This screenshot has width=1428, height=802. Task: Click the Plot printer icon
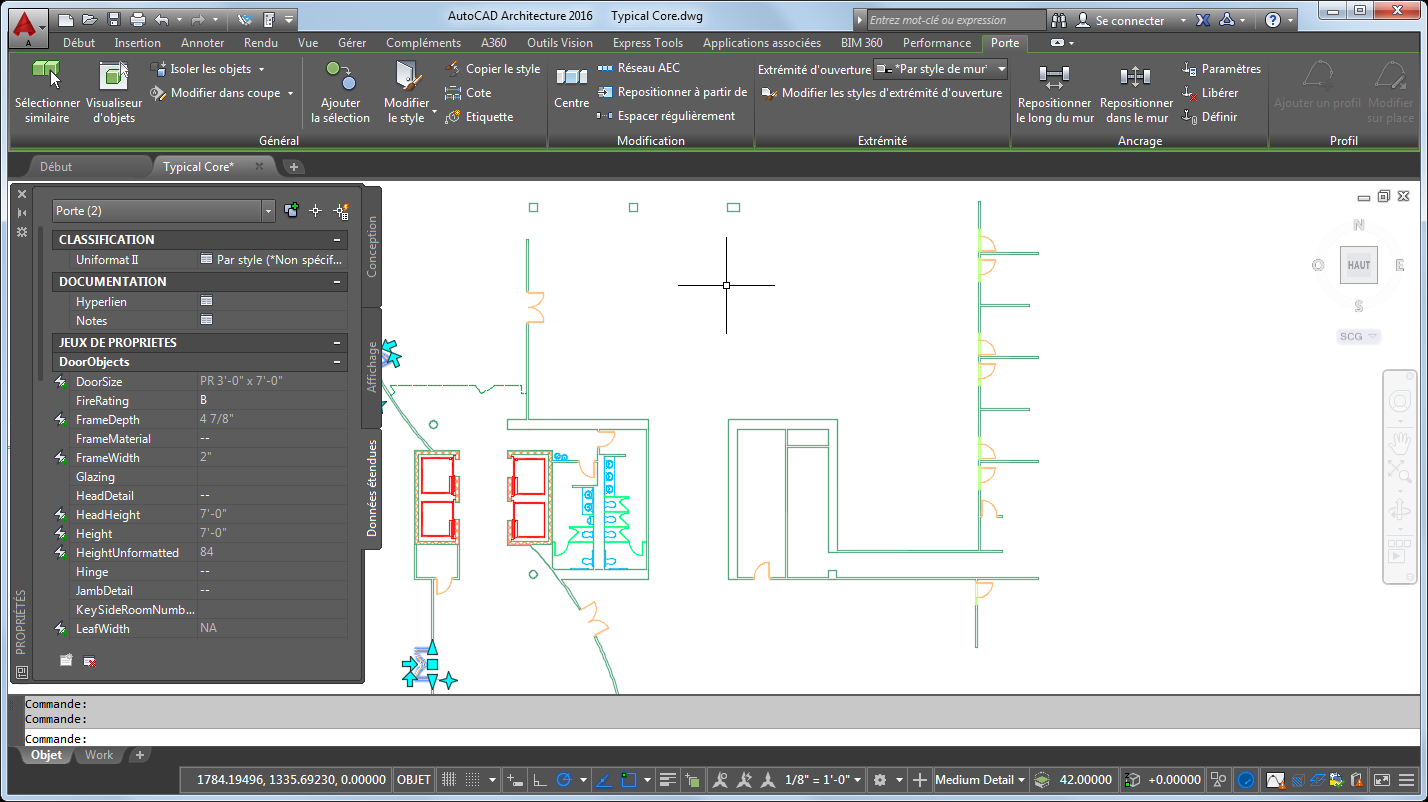(x=137, y=20)
